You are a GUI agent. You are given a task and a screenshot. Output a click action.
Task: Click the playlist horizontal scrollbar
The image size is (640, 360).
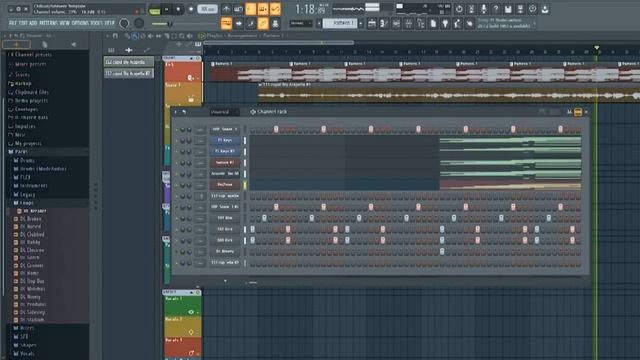[279, 42]
